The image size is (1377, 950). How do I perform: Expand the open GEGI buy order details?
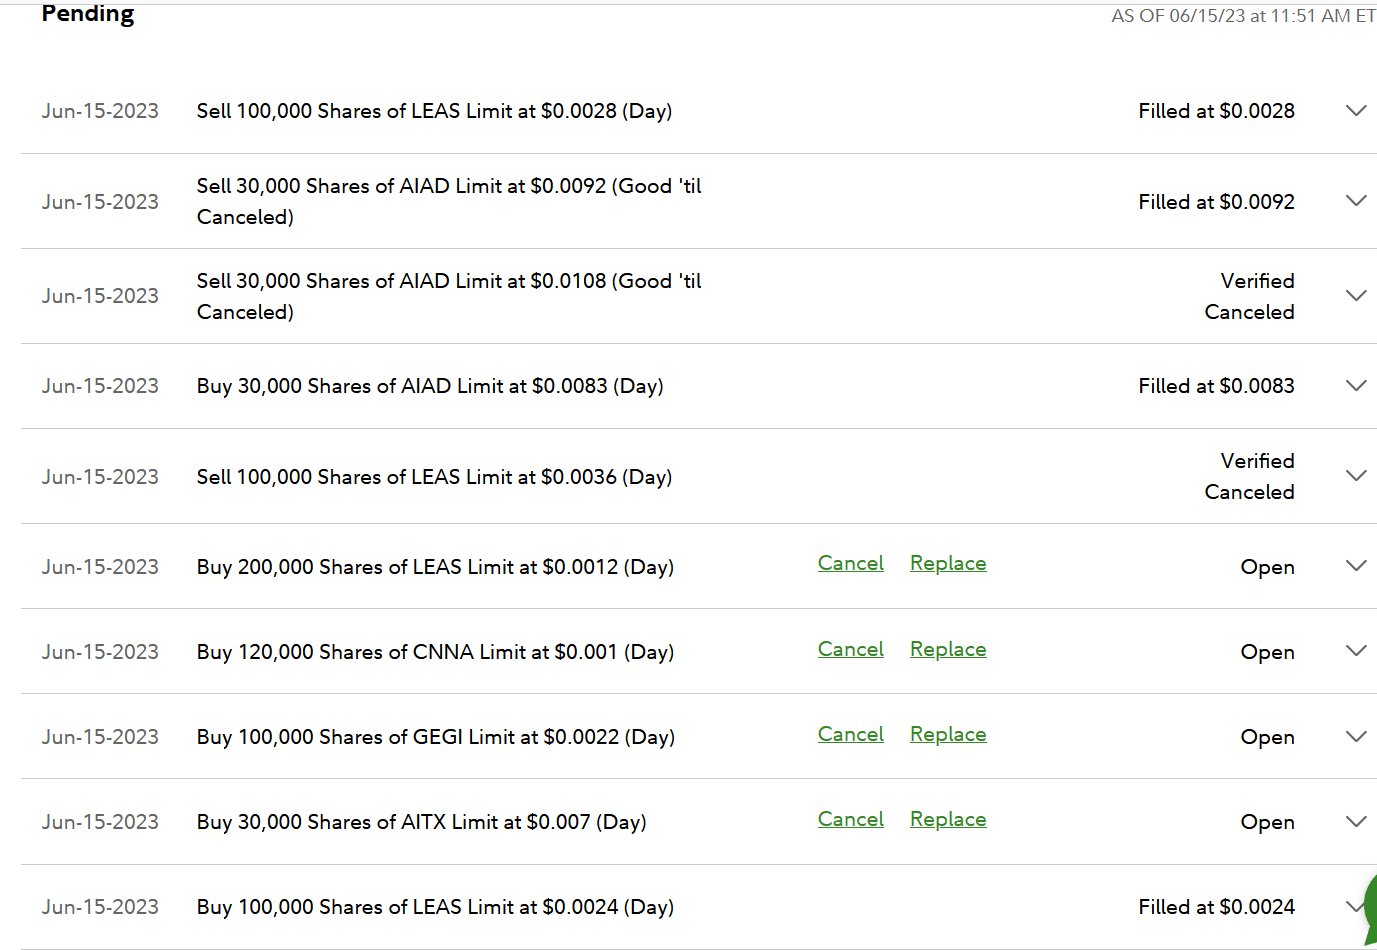tap(1356, 737)
